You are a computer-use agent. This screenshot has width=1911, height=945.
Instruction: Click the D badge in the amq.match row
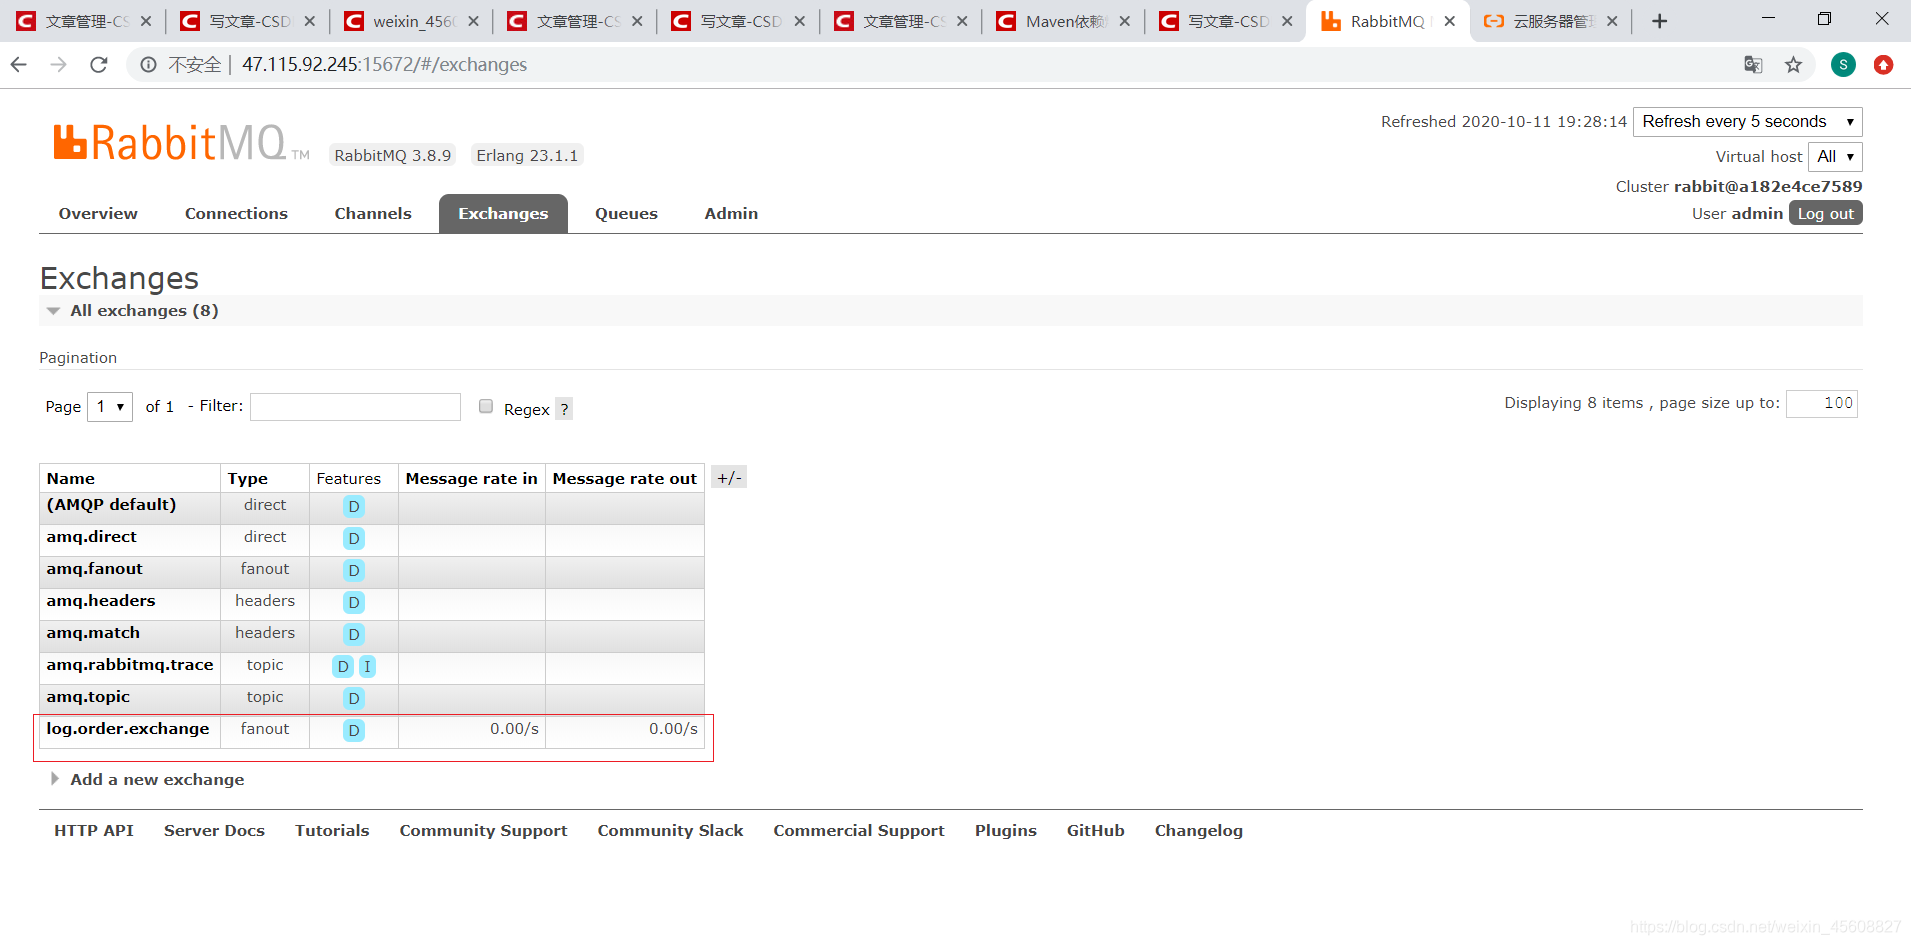tap(354, 635)
